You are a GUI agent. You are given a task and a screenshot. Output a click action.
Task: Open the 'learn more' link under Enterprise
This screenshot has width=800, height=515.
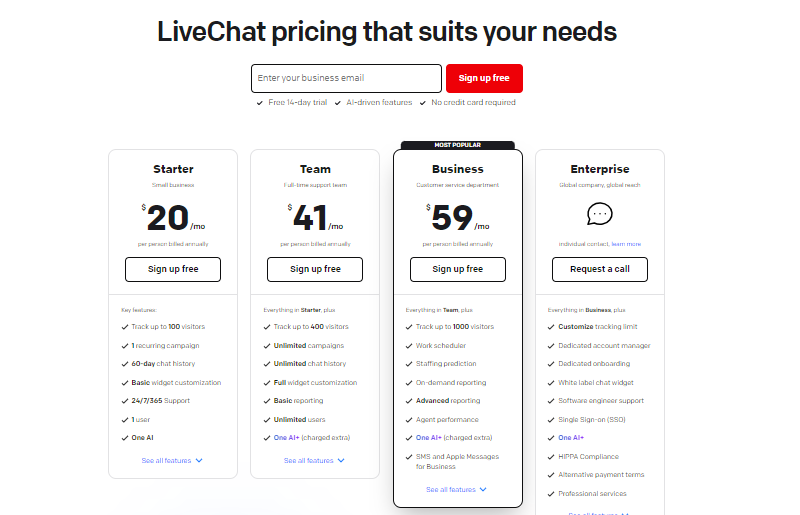point(627,244)
